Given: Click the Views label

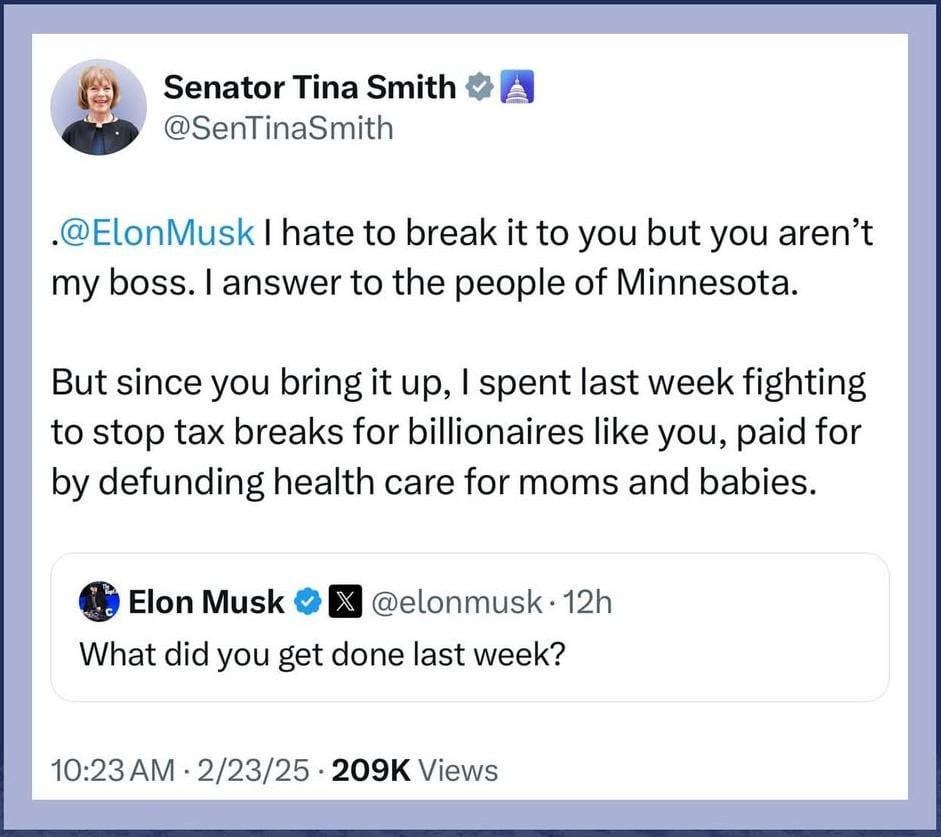Looking at the screenshot, I should tap(457, 770).
